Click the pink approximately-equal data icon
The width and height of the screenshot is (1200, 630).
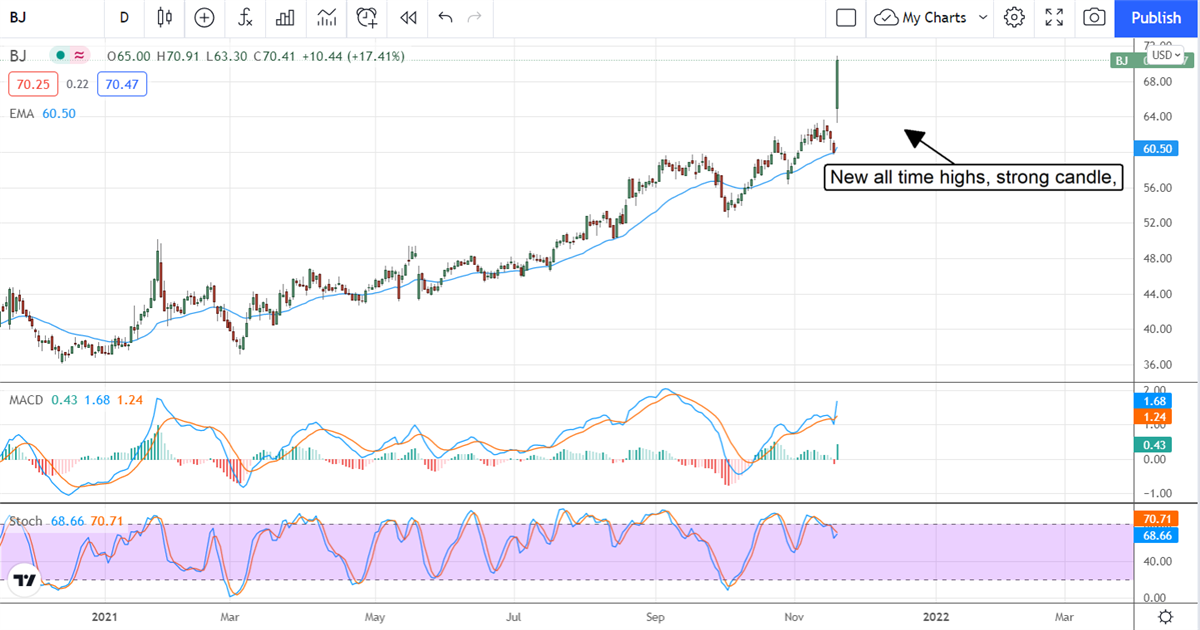(x=79, y=56)
